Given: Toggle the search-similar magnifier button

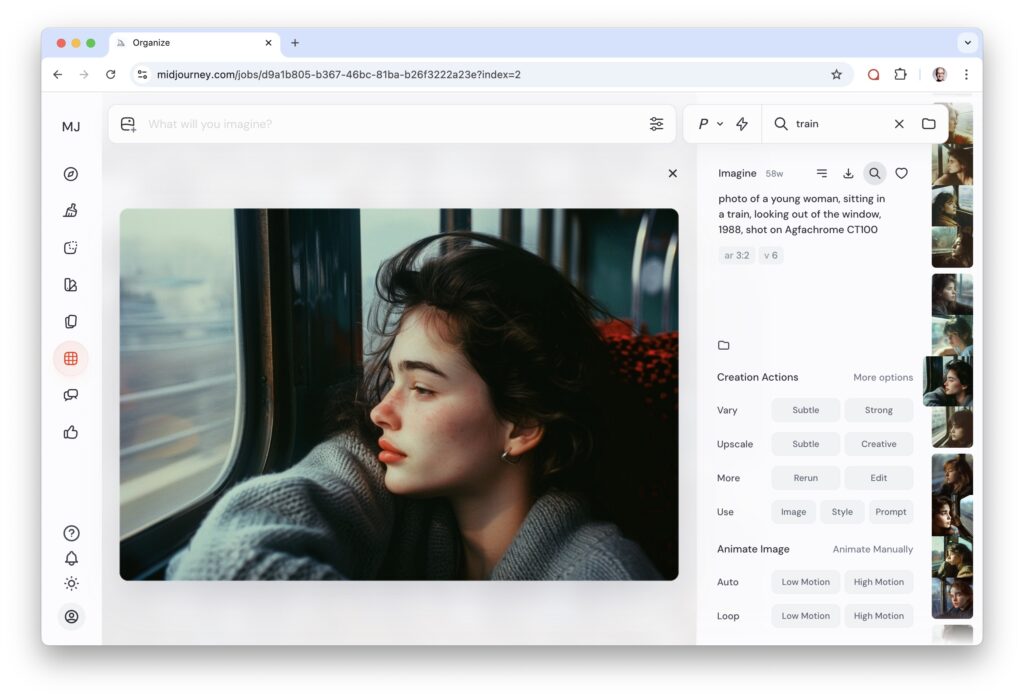Looking at the screenshot, I should (875, 174).
